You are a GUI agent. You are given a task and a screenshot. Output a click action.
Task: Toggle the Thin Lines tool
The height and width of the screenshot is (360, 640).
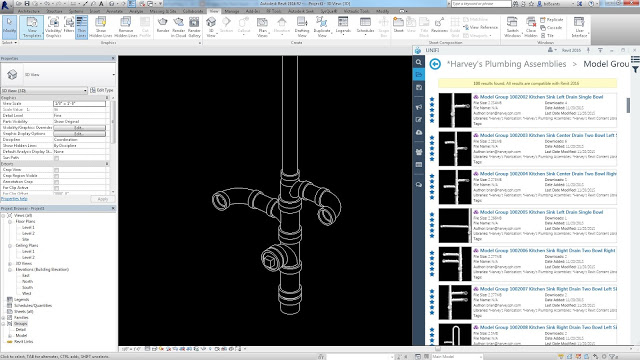pos(81,27)
